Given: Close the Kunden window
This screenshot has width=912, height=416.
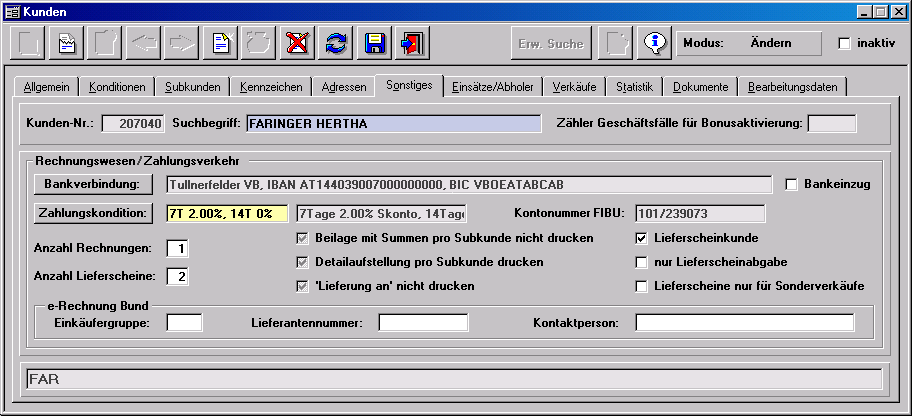Looking at the screenshot, I should click(x=897, y=11).
